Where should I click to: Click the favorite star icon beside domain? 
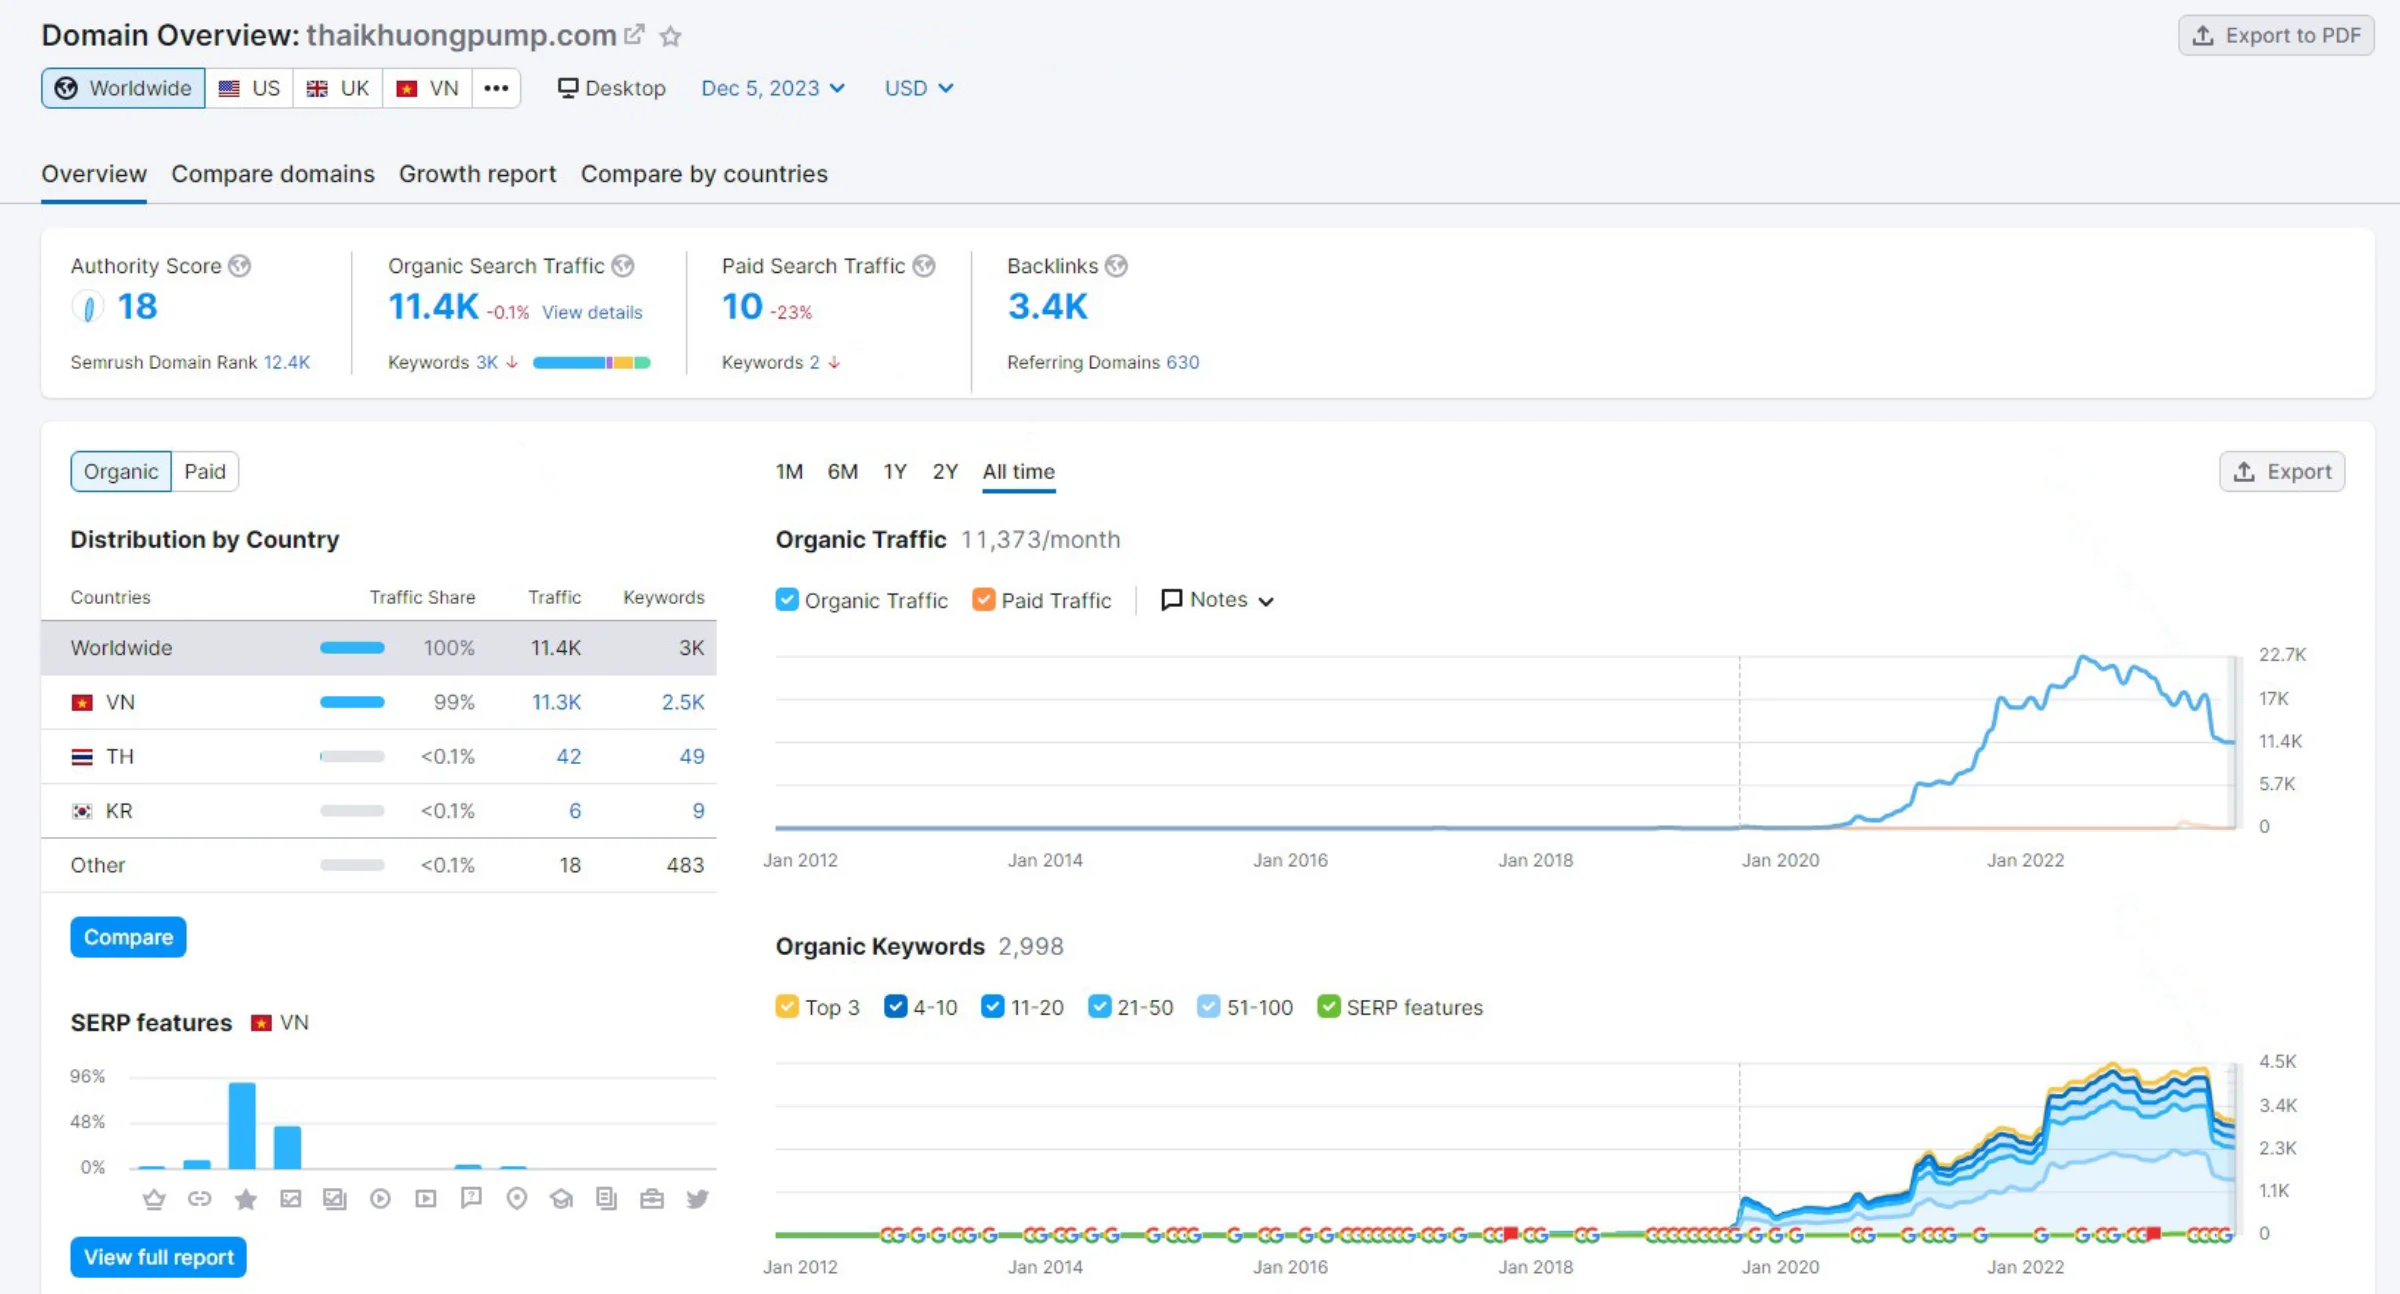pyautogui.click(x=670, y=37)
